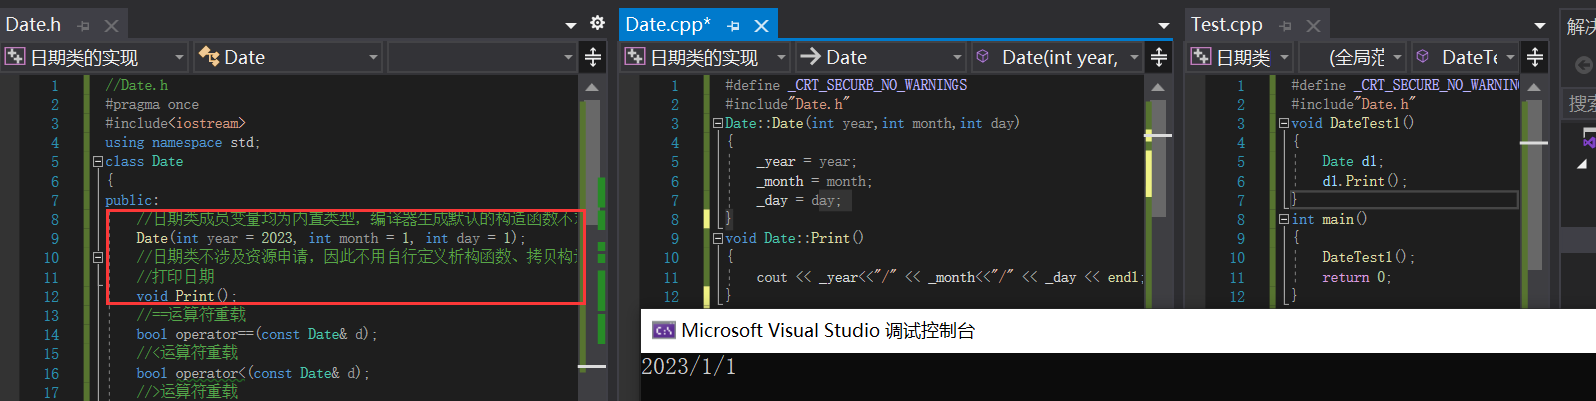Collapse void DateTest1 function in Test.cpp
Screen dimensions: 1596x401
[1284, 123]
